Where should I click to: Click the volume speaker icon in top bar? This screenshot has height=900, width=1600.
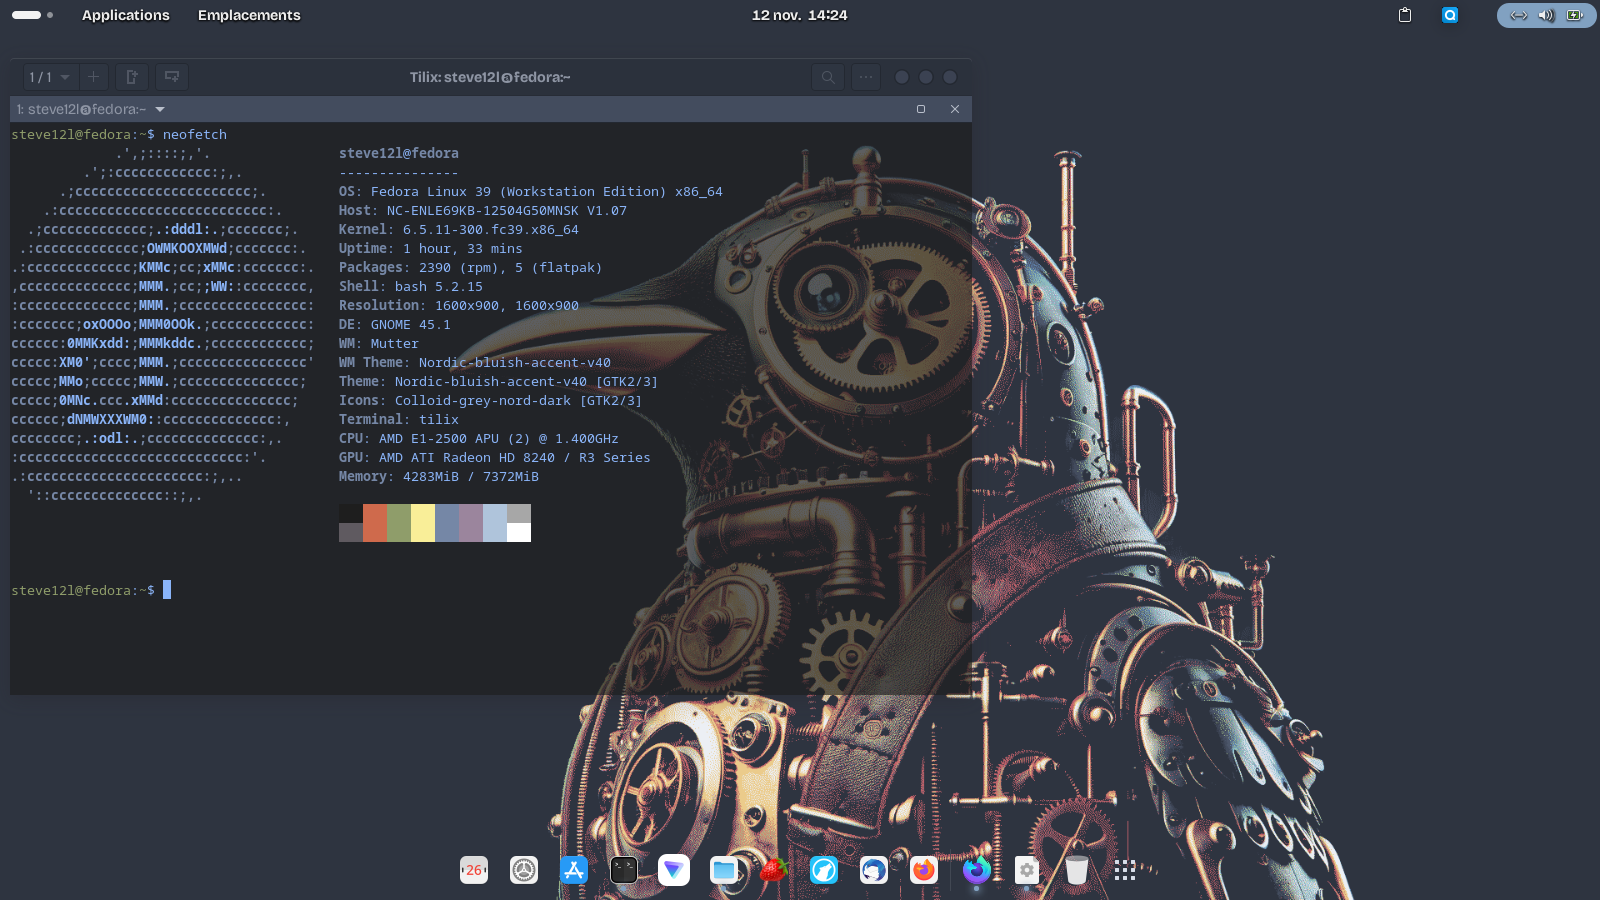coord(1546,15)
